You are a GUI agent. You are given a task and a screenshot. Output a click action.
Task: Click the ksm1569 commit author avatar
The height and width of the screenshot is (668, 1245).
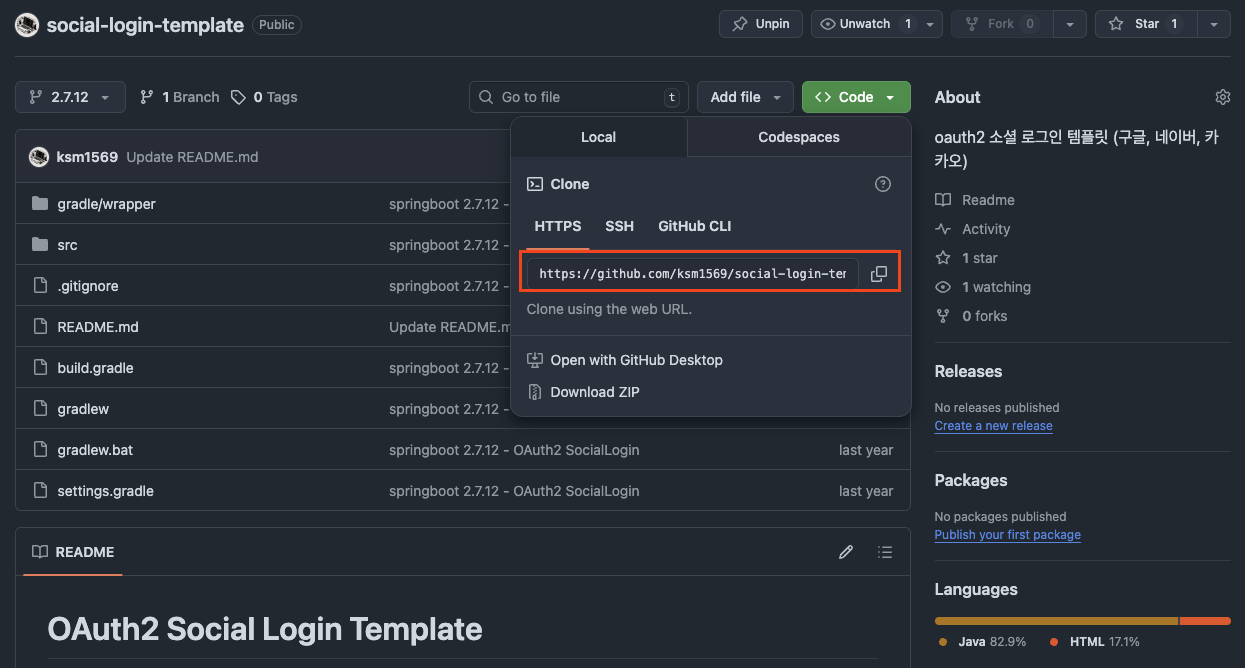[x=39, y=157]
